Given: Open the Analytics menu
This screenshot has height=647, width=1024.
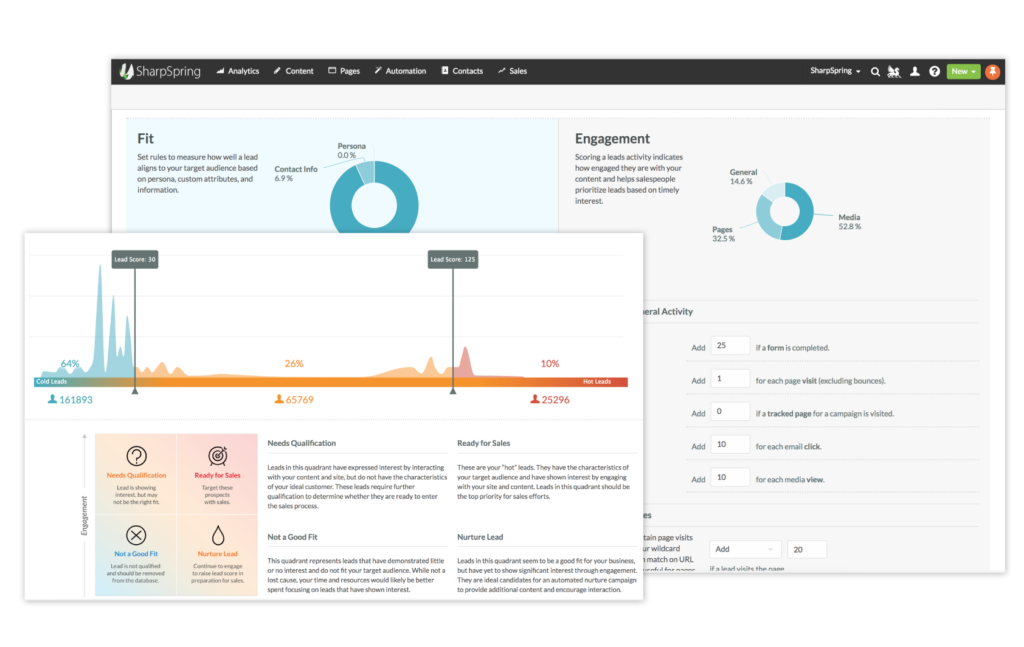Looking at the screenshot, I should click(x=237, y=71).
